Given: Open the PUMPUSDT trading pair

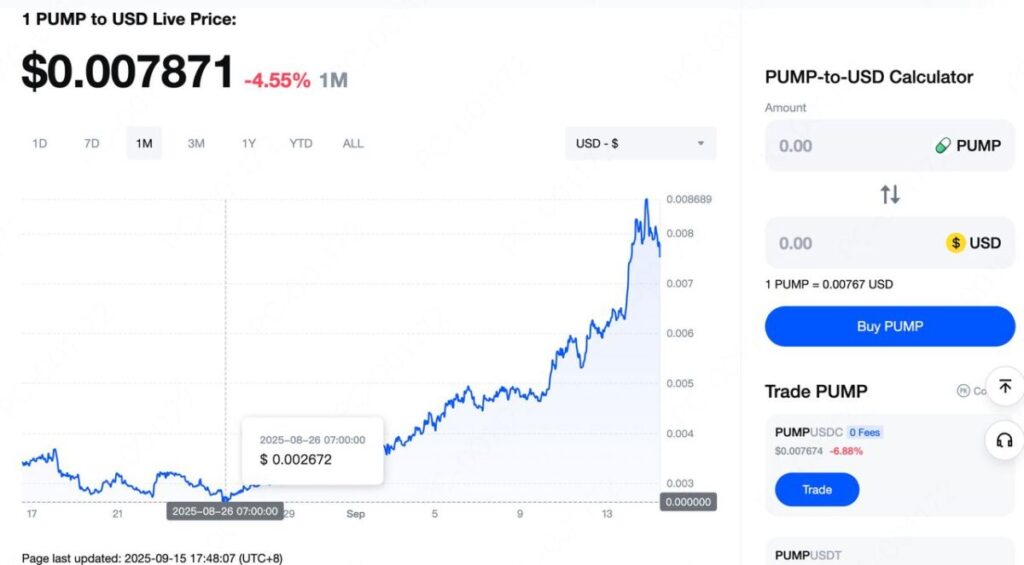Looking at the screenshot, I should [x=809, y=555].
